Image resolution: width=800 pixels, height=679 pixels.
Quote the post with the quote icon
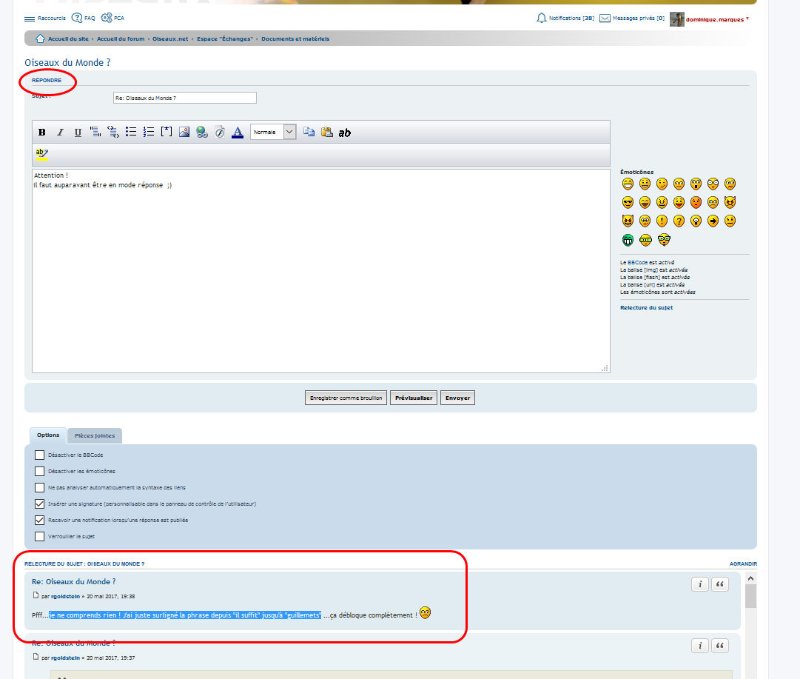(719, 585)
